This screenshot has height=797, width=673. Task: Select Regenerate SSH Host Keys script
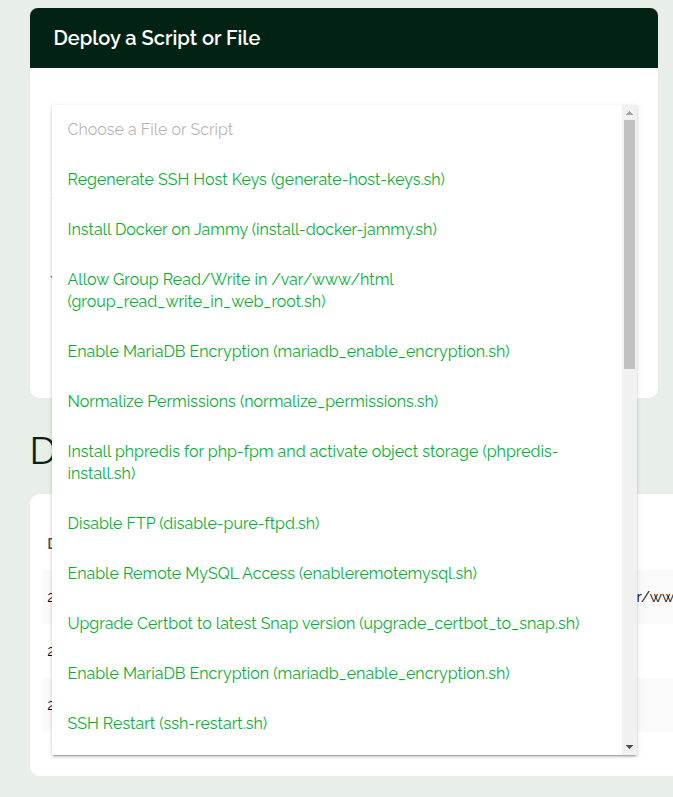tap(256, 180)
